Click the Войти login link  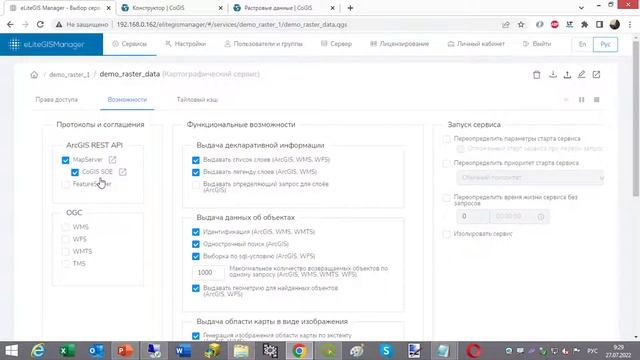537,44
